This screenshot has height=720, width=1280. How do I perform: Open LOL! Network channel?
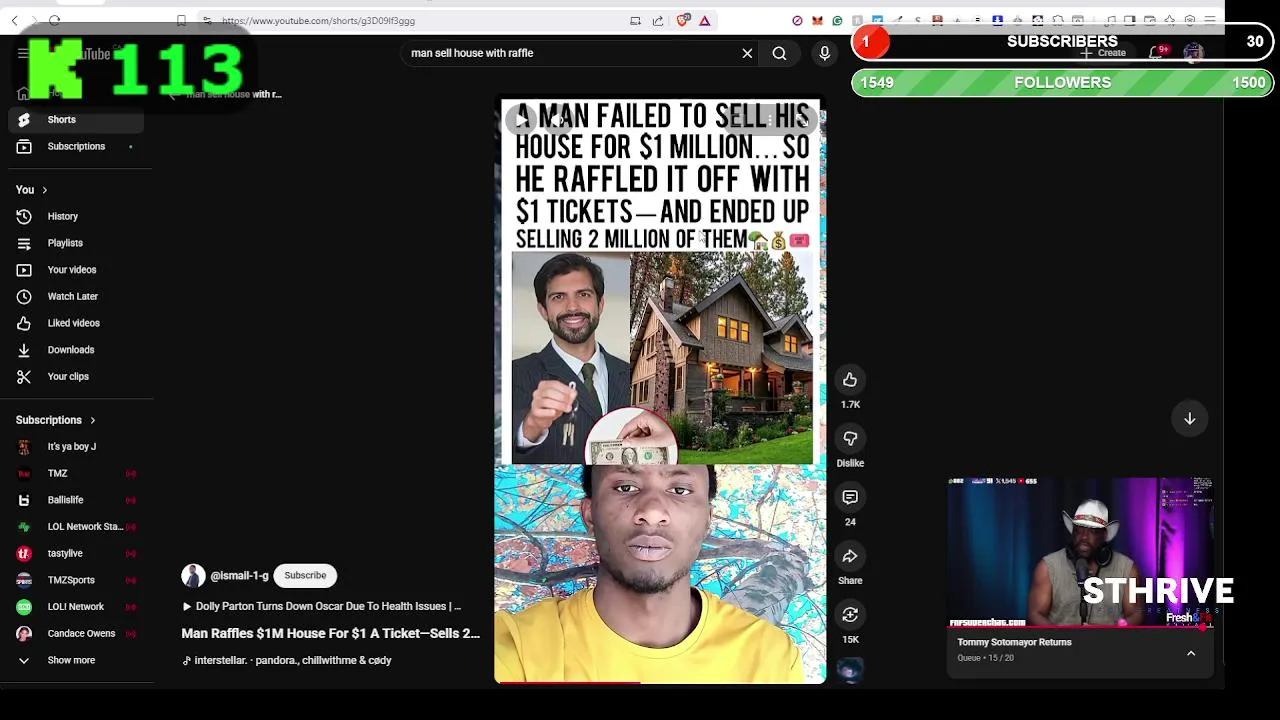(x=76, y=607)
